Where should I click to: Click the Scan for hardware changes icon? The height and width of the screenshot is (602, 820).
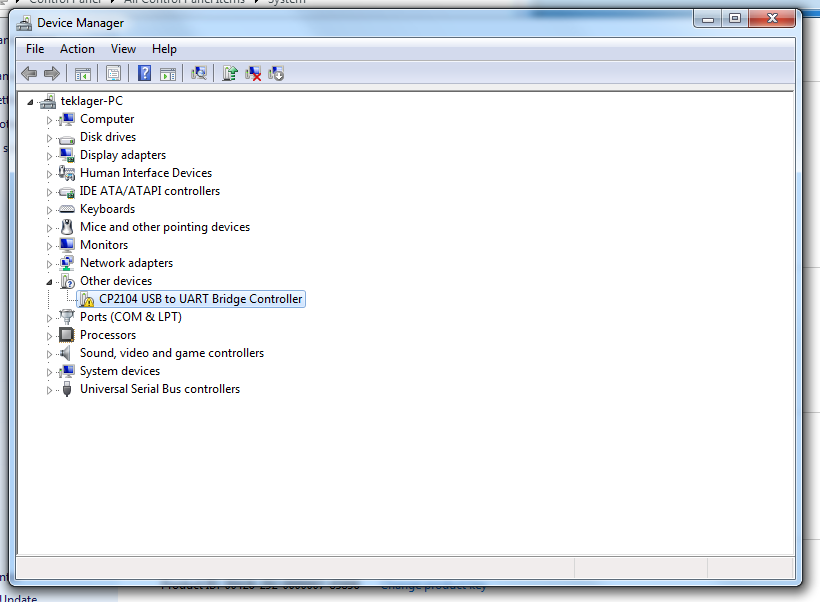pyautogui.click(x=198, y=72)
